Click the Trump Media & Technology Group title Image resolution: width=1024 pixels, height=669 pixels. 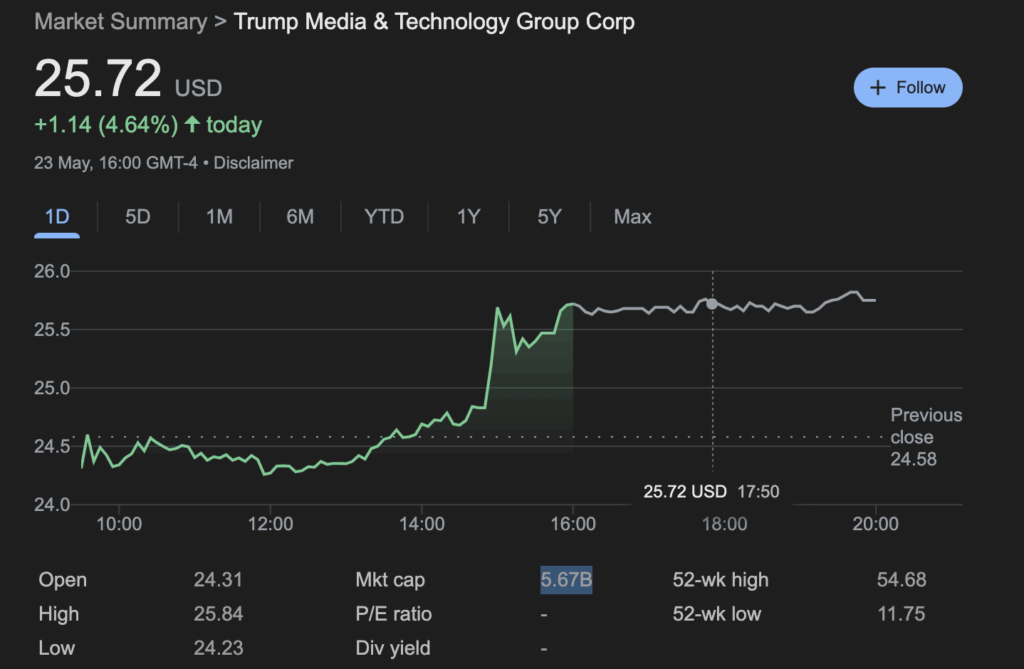tap(434, 22)
